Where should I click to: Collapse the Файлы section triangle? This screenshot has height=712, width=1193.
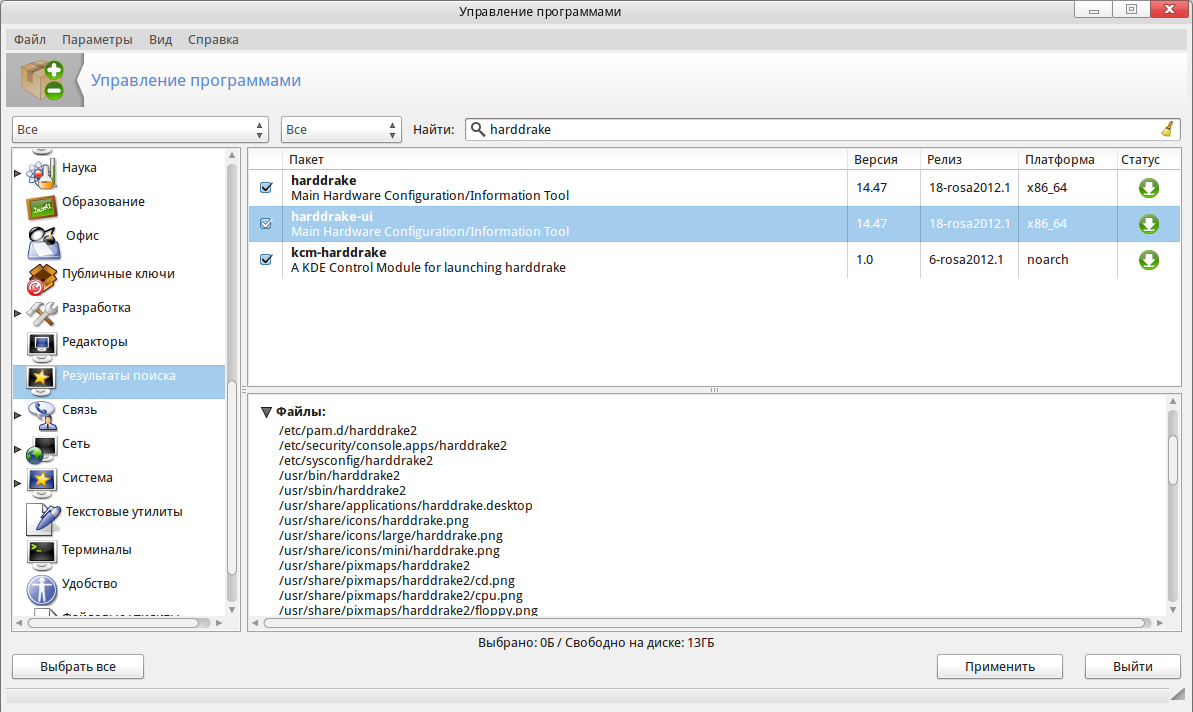click(x=266, y=412)
